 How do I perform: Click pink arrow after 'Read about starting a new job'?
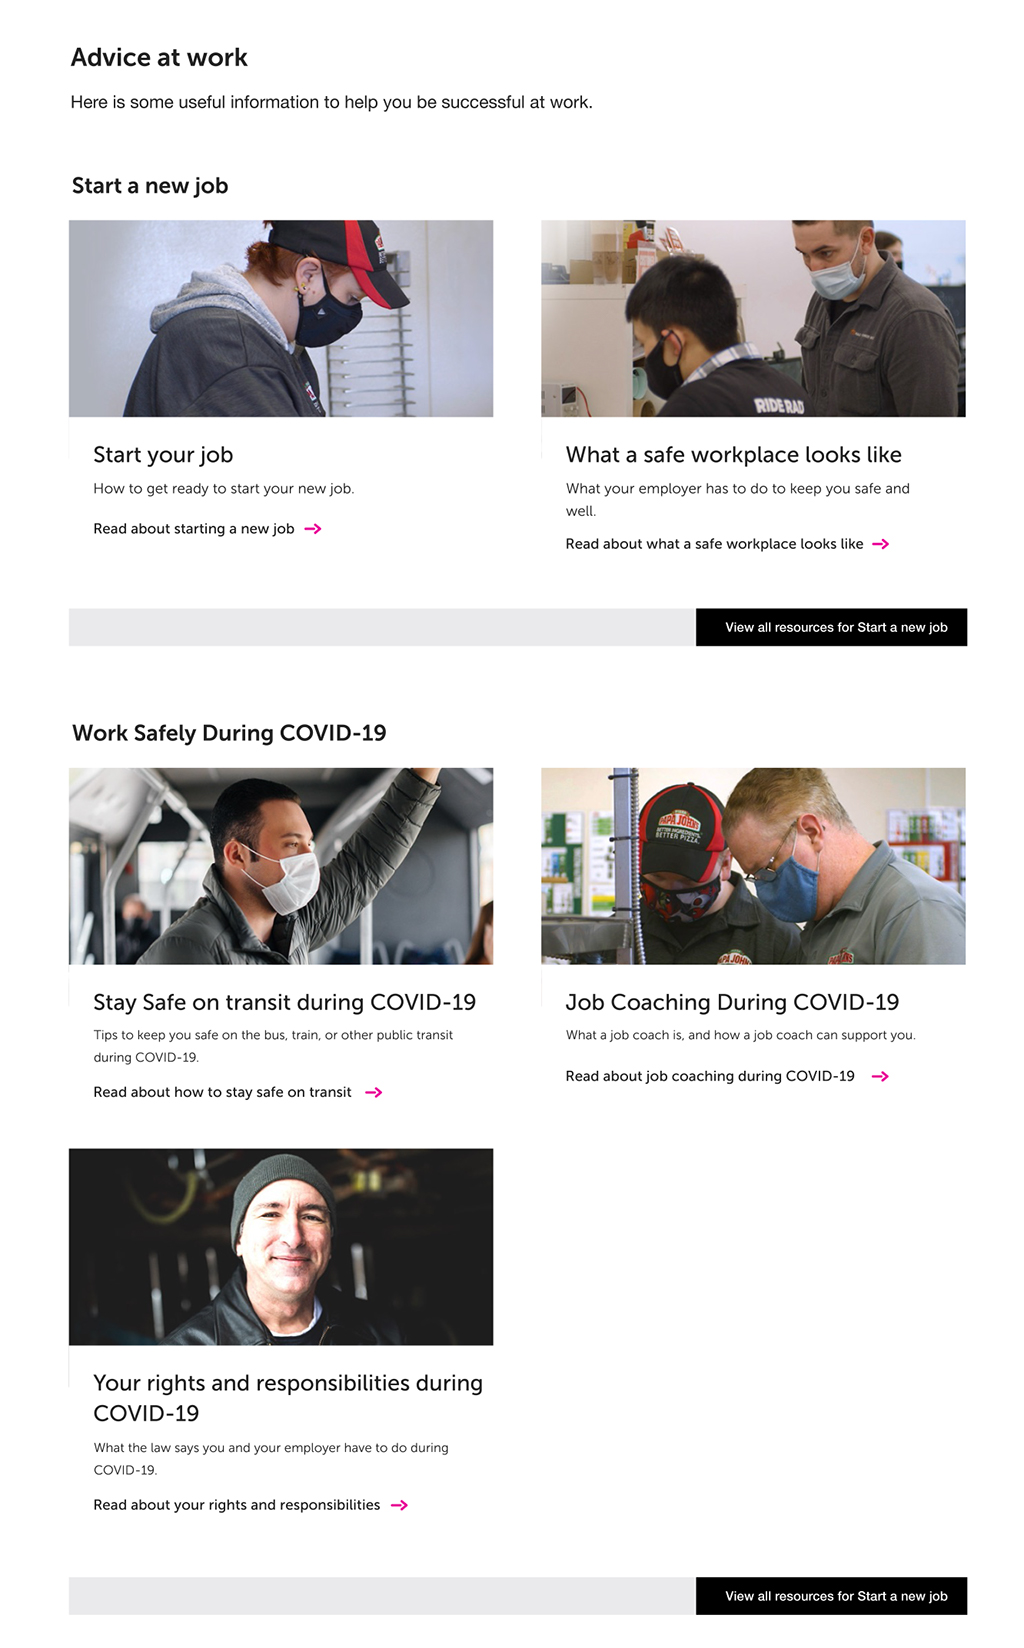(x=313, y=529)
